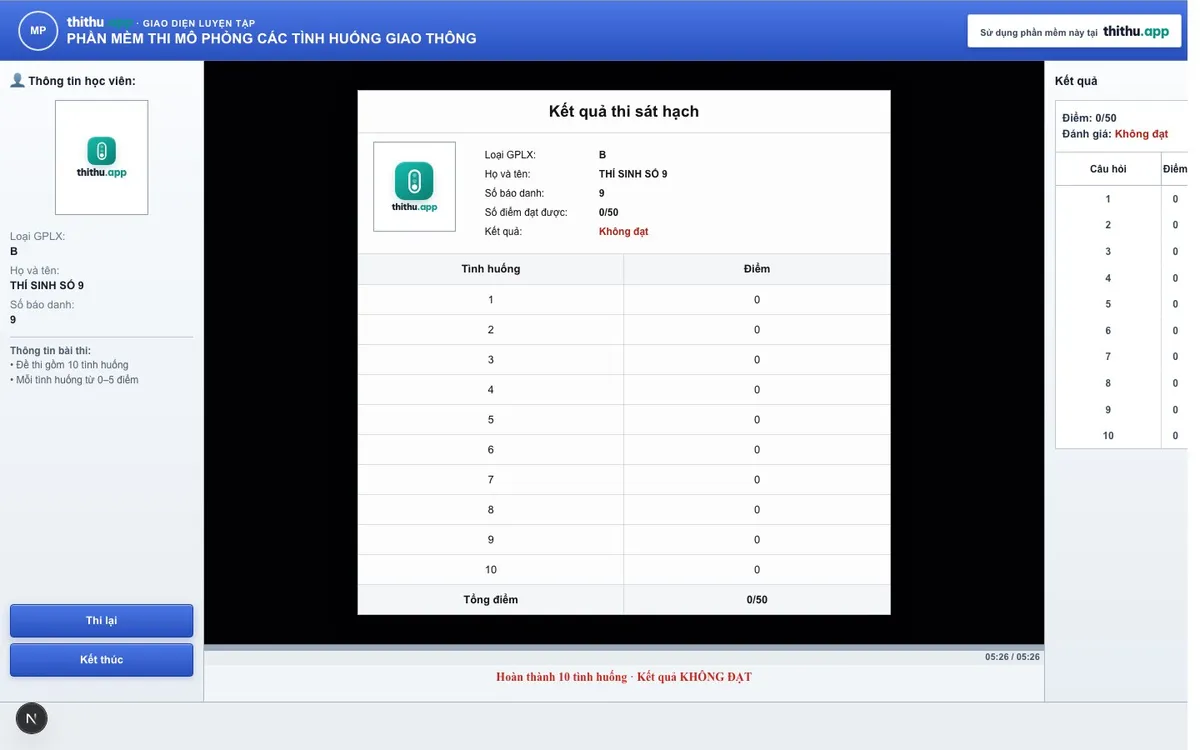Viewport: 1200px width, 750px height.
Task: Click the MP avatar icon in header
Action: pos(38,30)
